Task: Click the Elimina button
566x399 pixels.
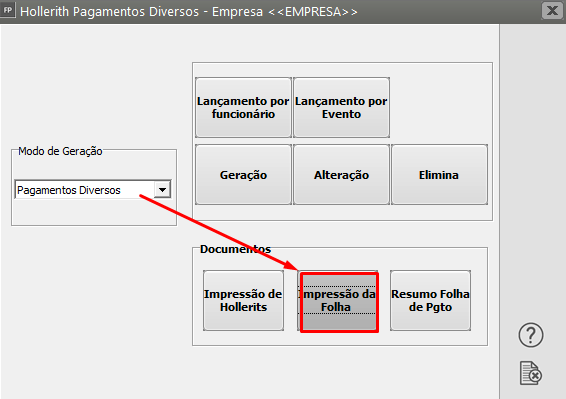Action: (439, 175)
